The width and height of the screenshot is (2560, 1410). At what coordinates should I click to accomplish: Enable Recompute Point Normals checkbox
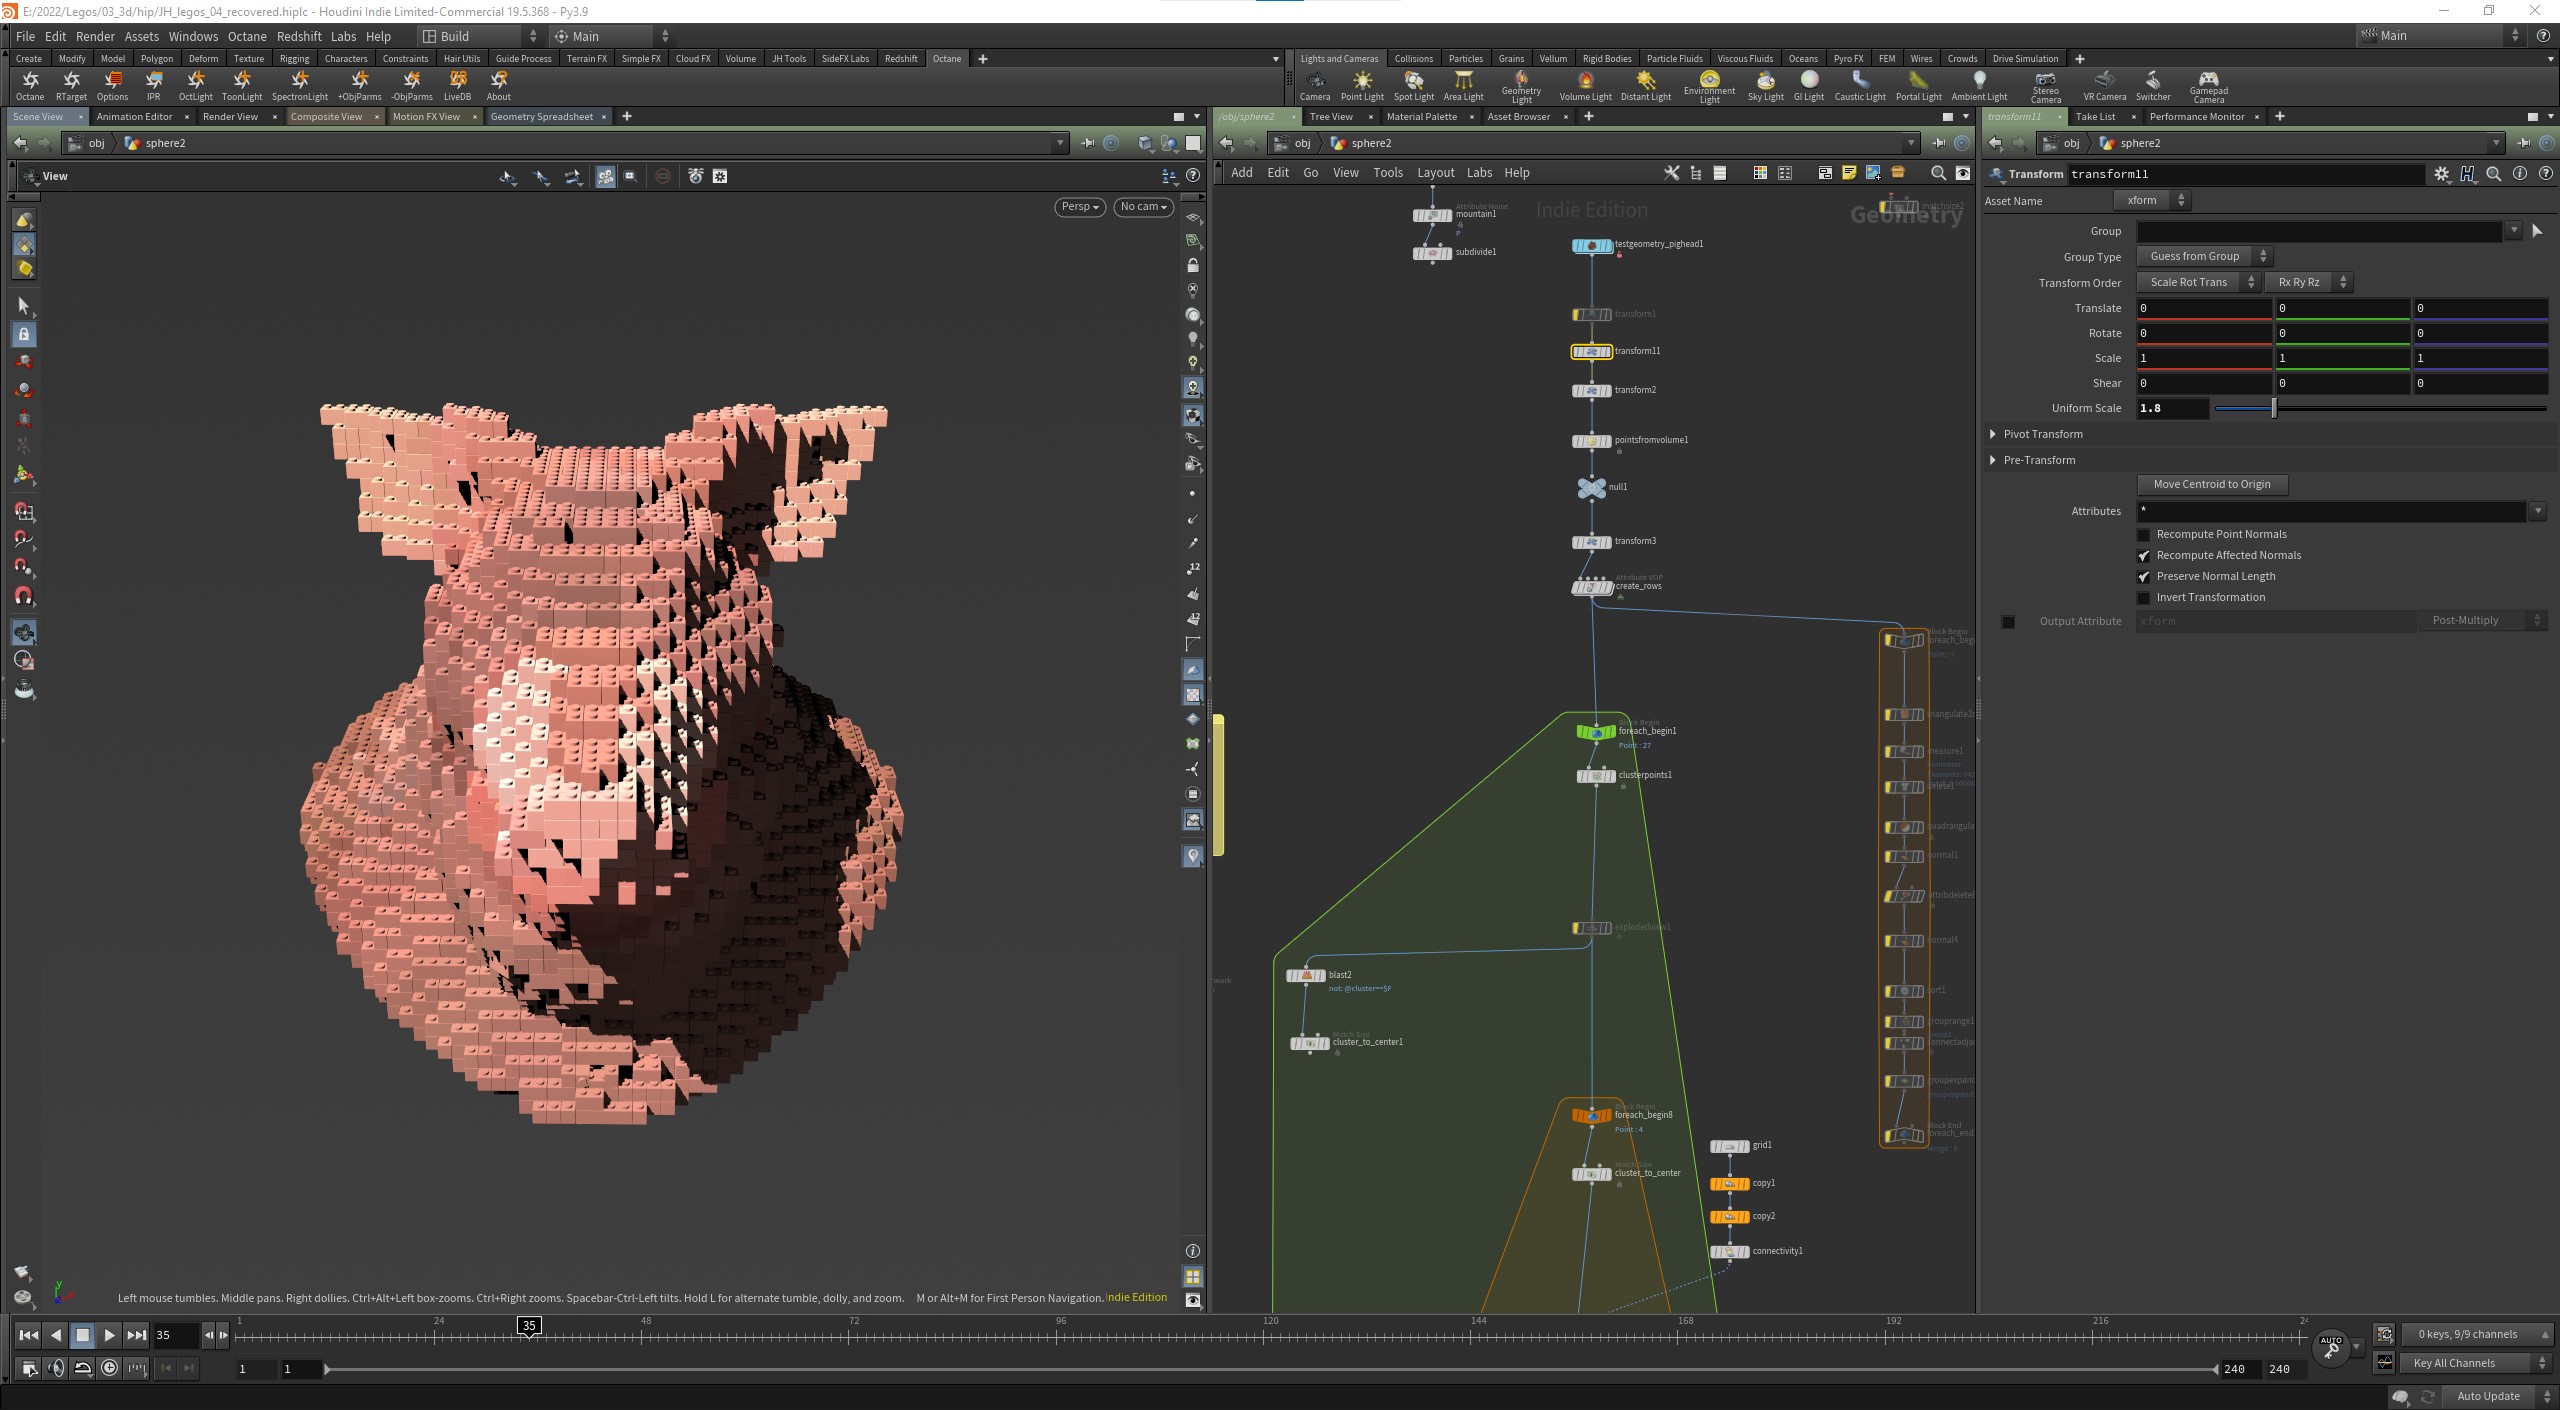(2143, 535)
